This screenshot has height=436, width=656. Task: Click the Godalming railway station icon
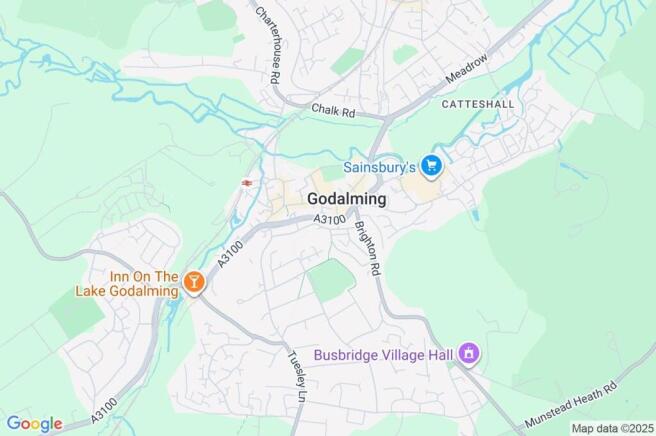click(247, 183)
